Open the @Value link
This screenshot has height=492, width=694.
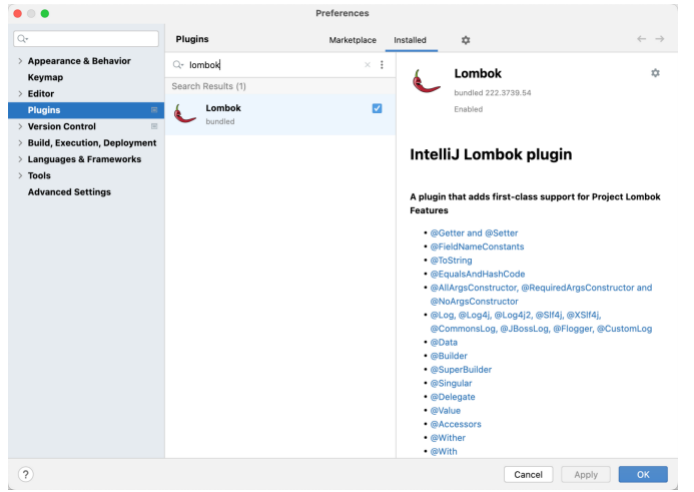(445, 411)
